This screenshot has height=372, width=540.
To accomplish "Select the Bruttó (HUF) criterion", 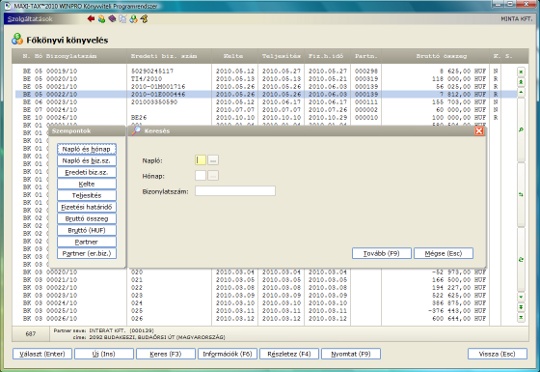I will point(86,230).
